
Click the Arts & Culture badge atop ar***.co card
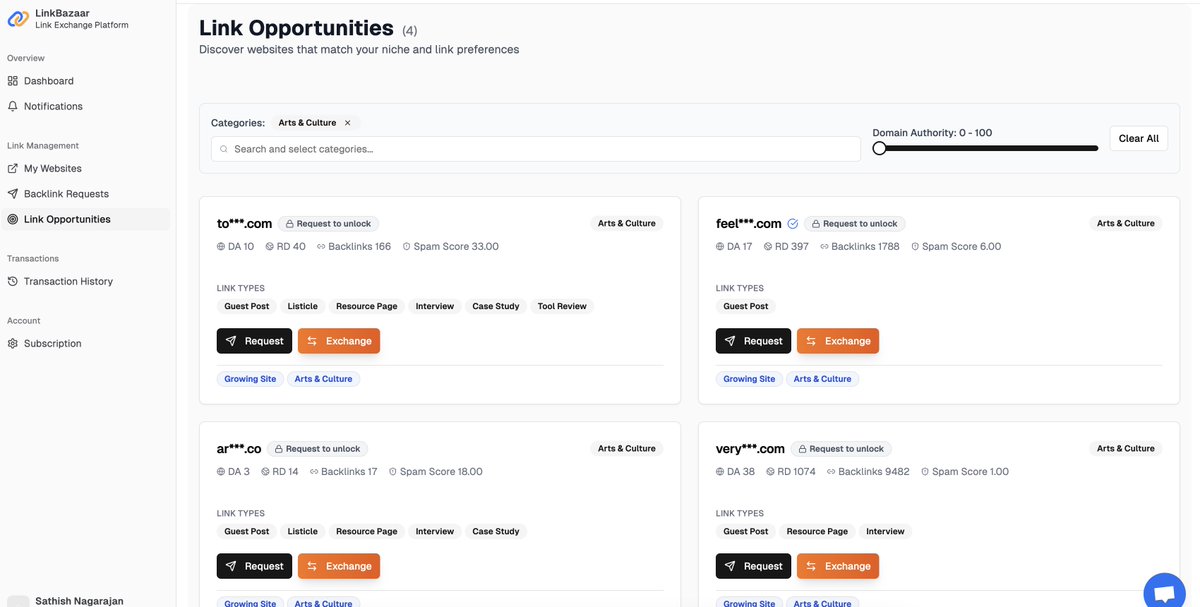tap(627, 449)
